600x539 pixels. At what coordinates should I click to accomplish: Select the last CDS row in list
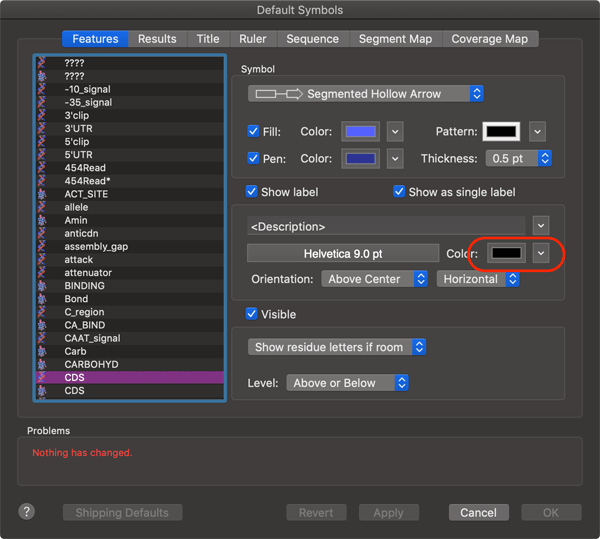pyautogui.click(x=130, y=391)
